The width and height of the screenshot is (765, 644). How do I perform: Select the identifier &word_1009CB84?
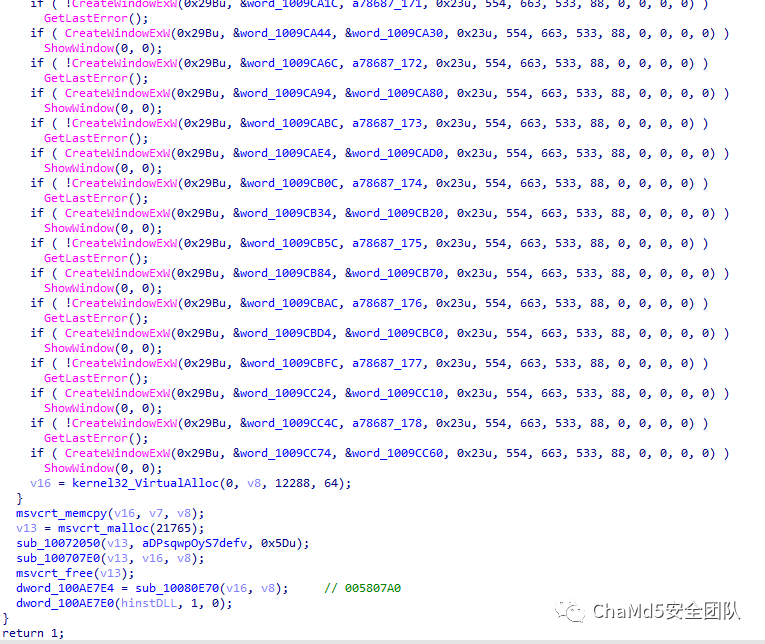(282, 273)
